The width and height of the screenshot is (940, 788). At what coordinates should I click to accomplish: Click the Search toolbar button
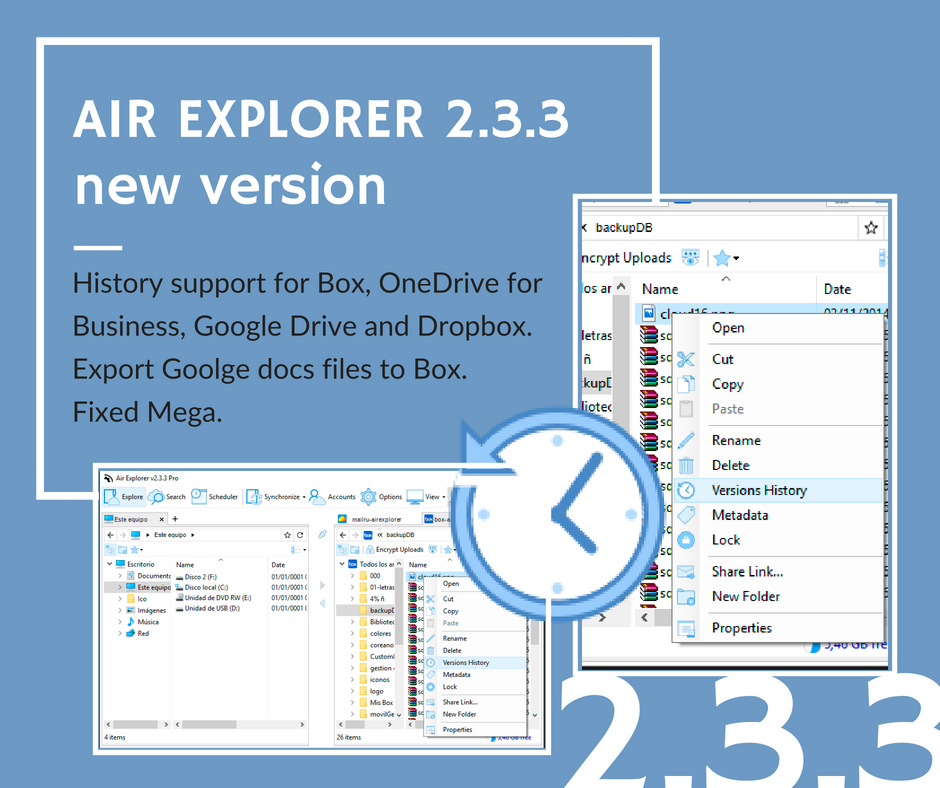tap(167, 497)
